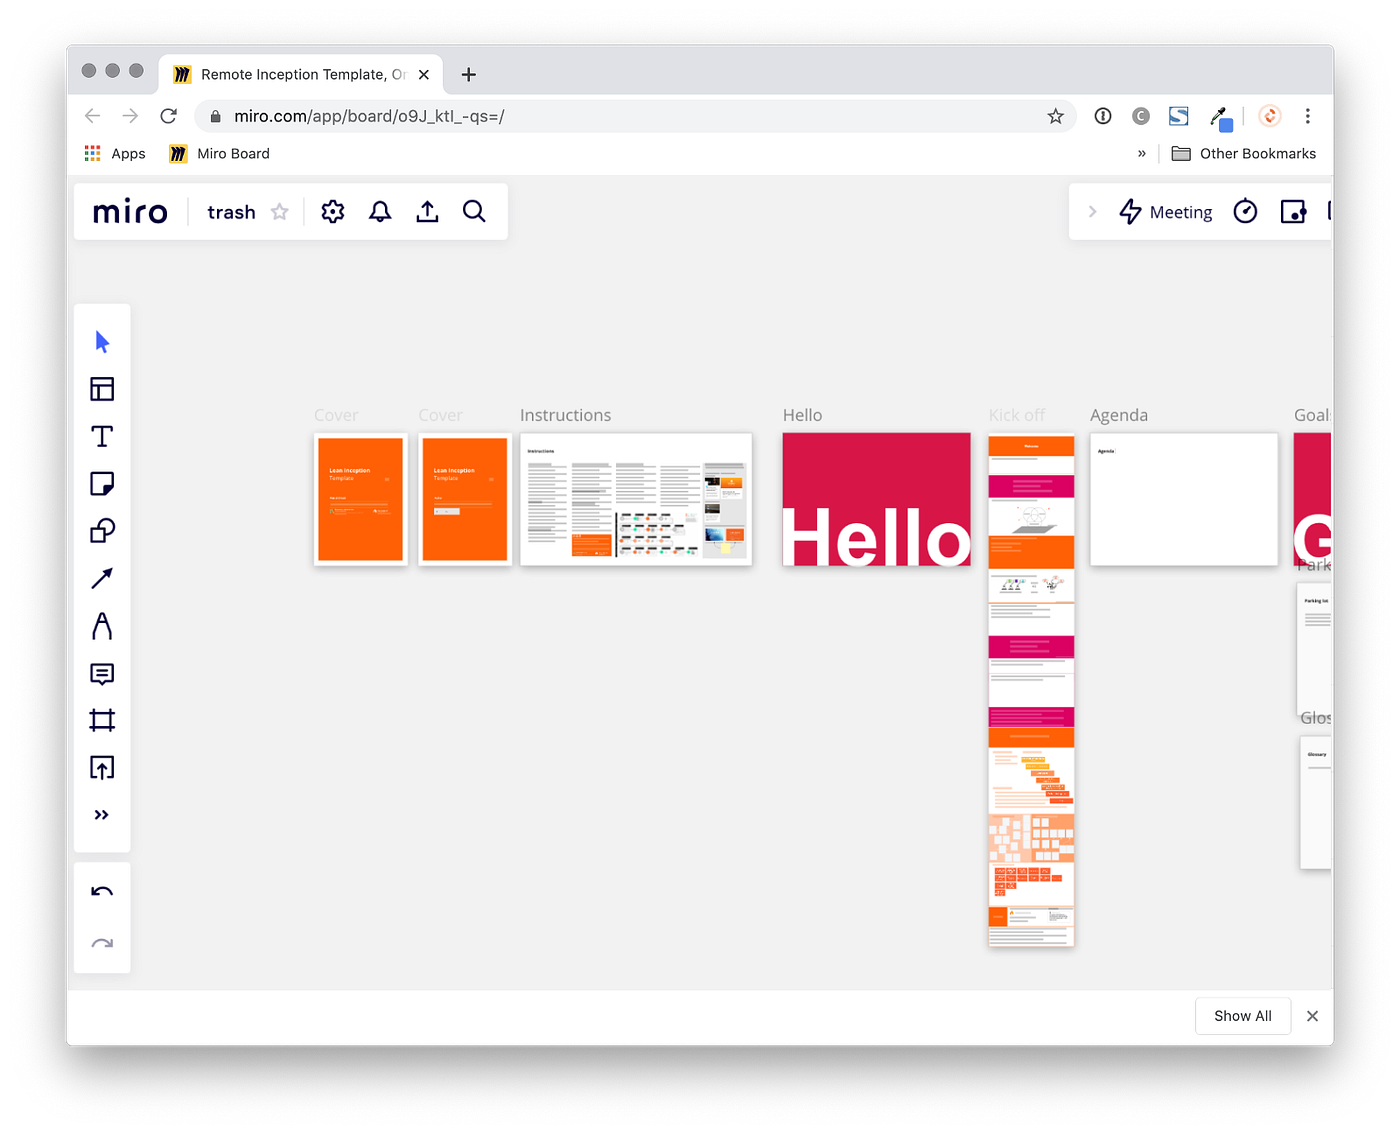The width and height of the screenshot is (1400, 1133).
Task: Bookmark this page with star
Action: [x=1055, y=116]
